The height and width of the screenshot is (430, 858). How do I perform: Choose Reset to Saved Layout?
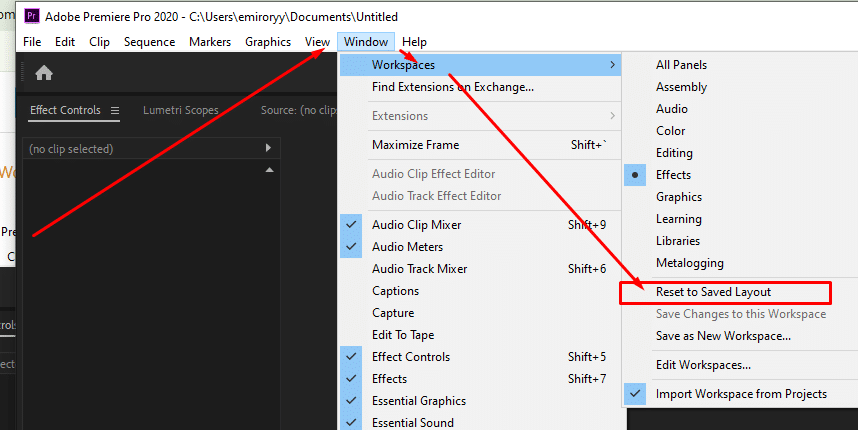(x=713, y=292)
